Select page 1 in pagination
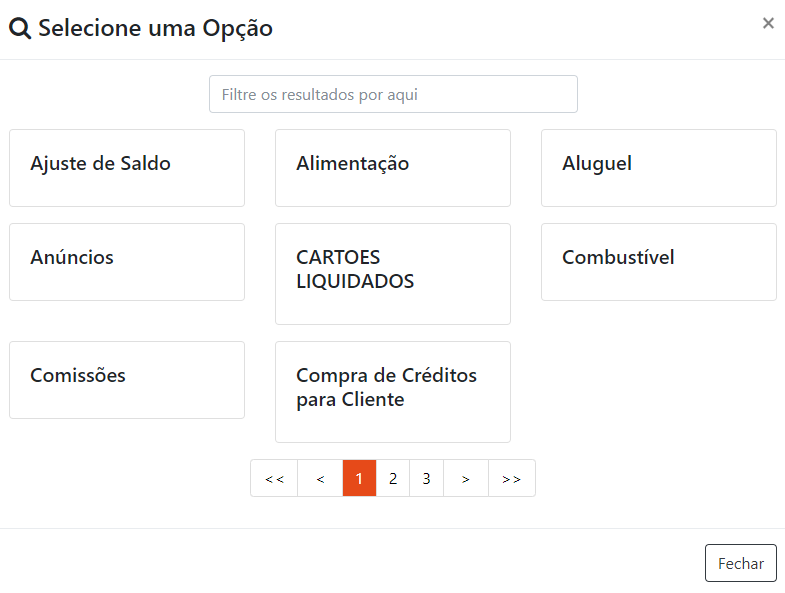The height and width of the screenshot is (593, 785). [x=359, y=479]
